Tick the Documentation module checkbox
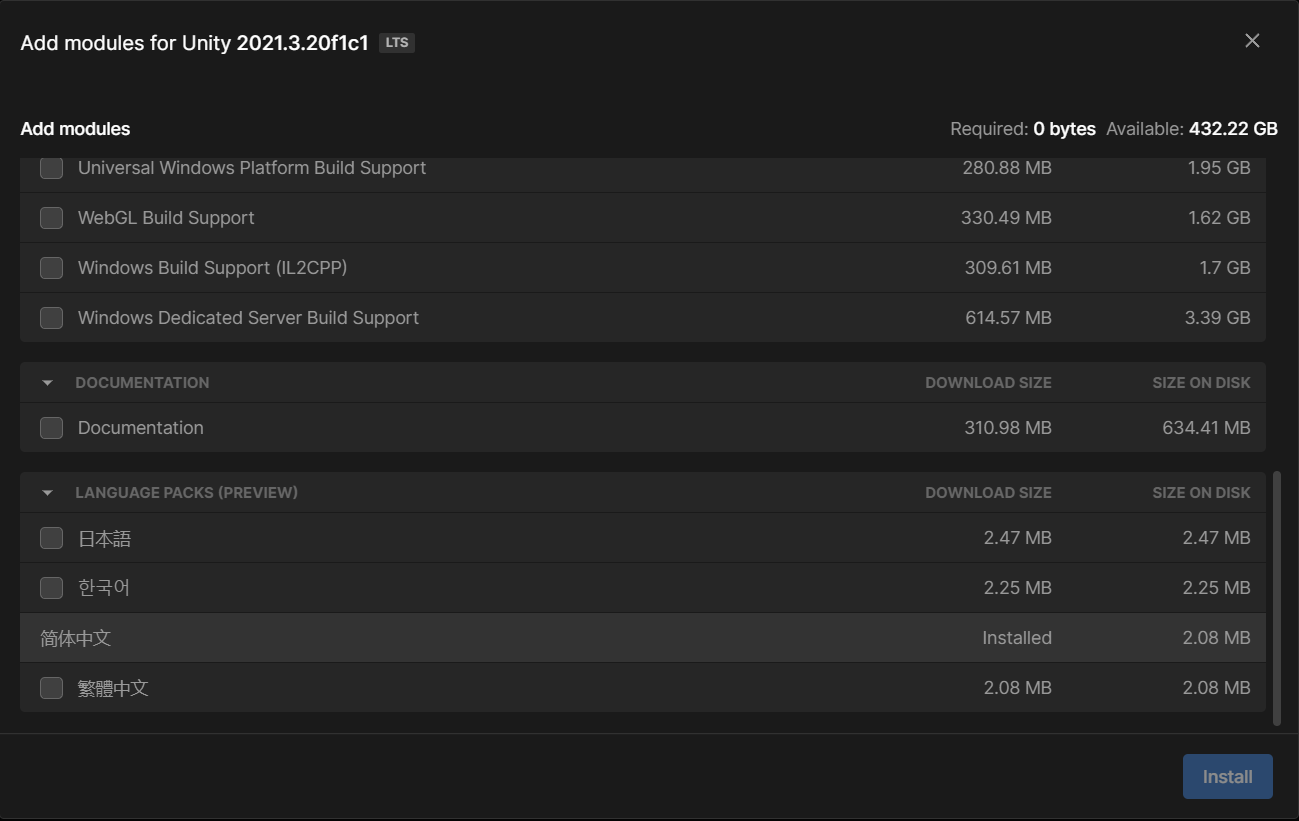The image size is (1299, 821). [51, 428]
